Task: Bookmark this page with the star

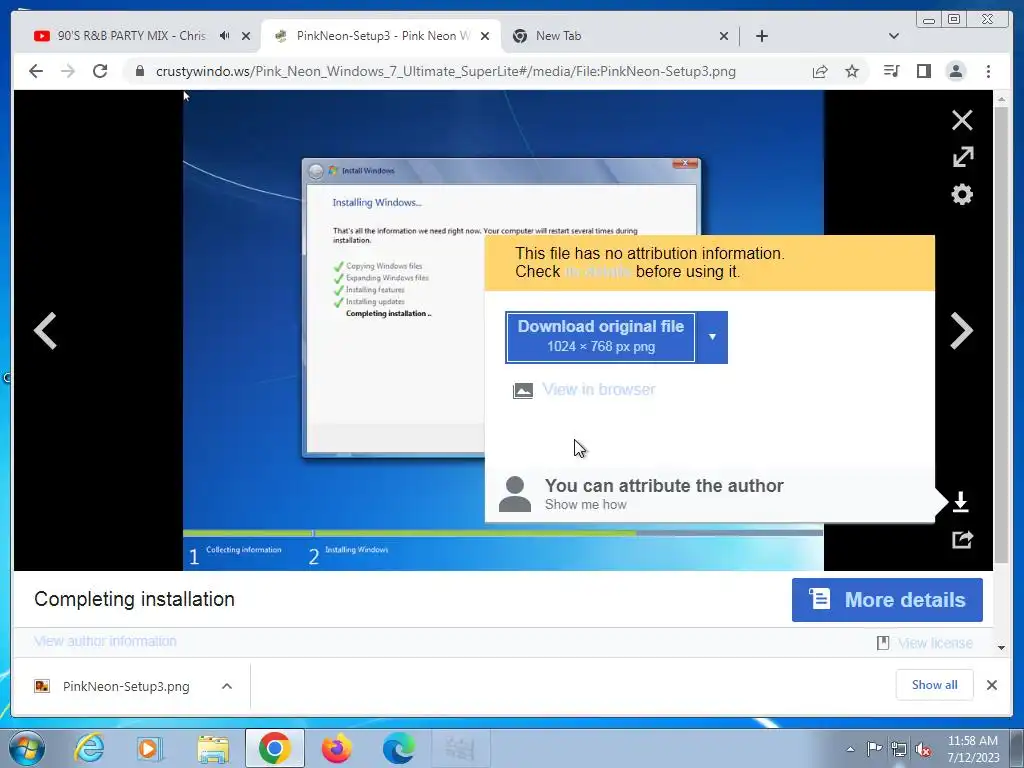Action: pos(852,71)
